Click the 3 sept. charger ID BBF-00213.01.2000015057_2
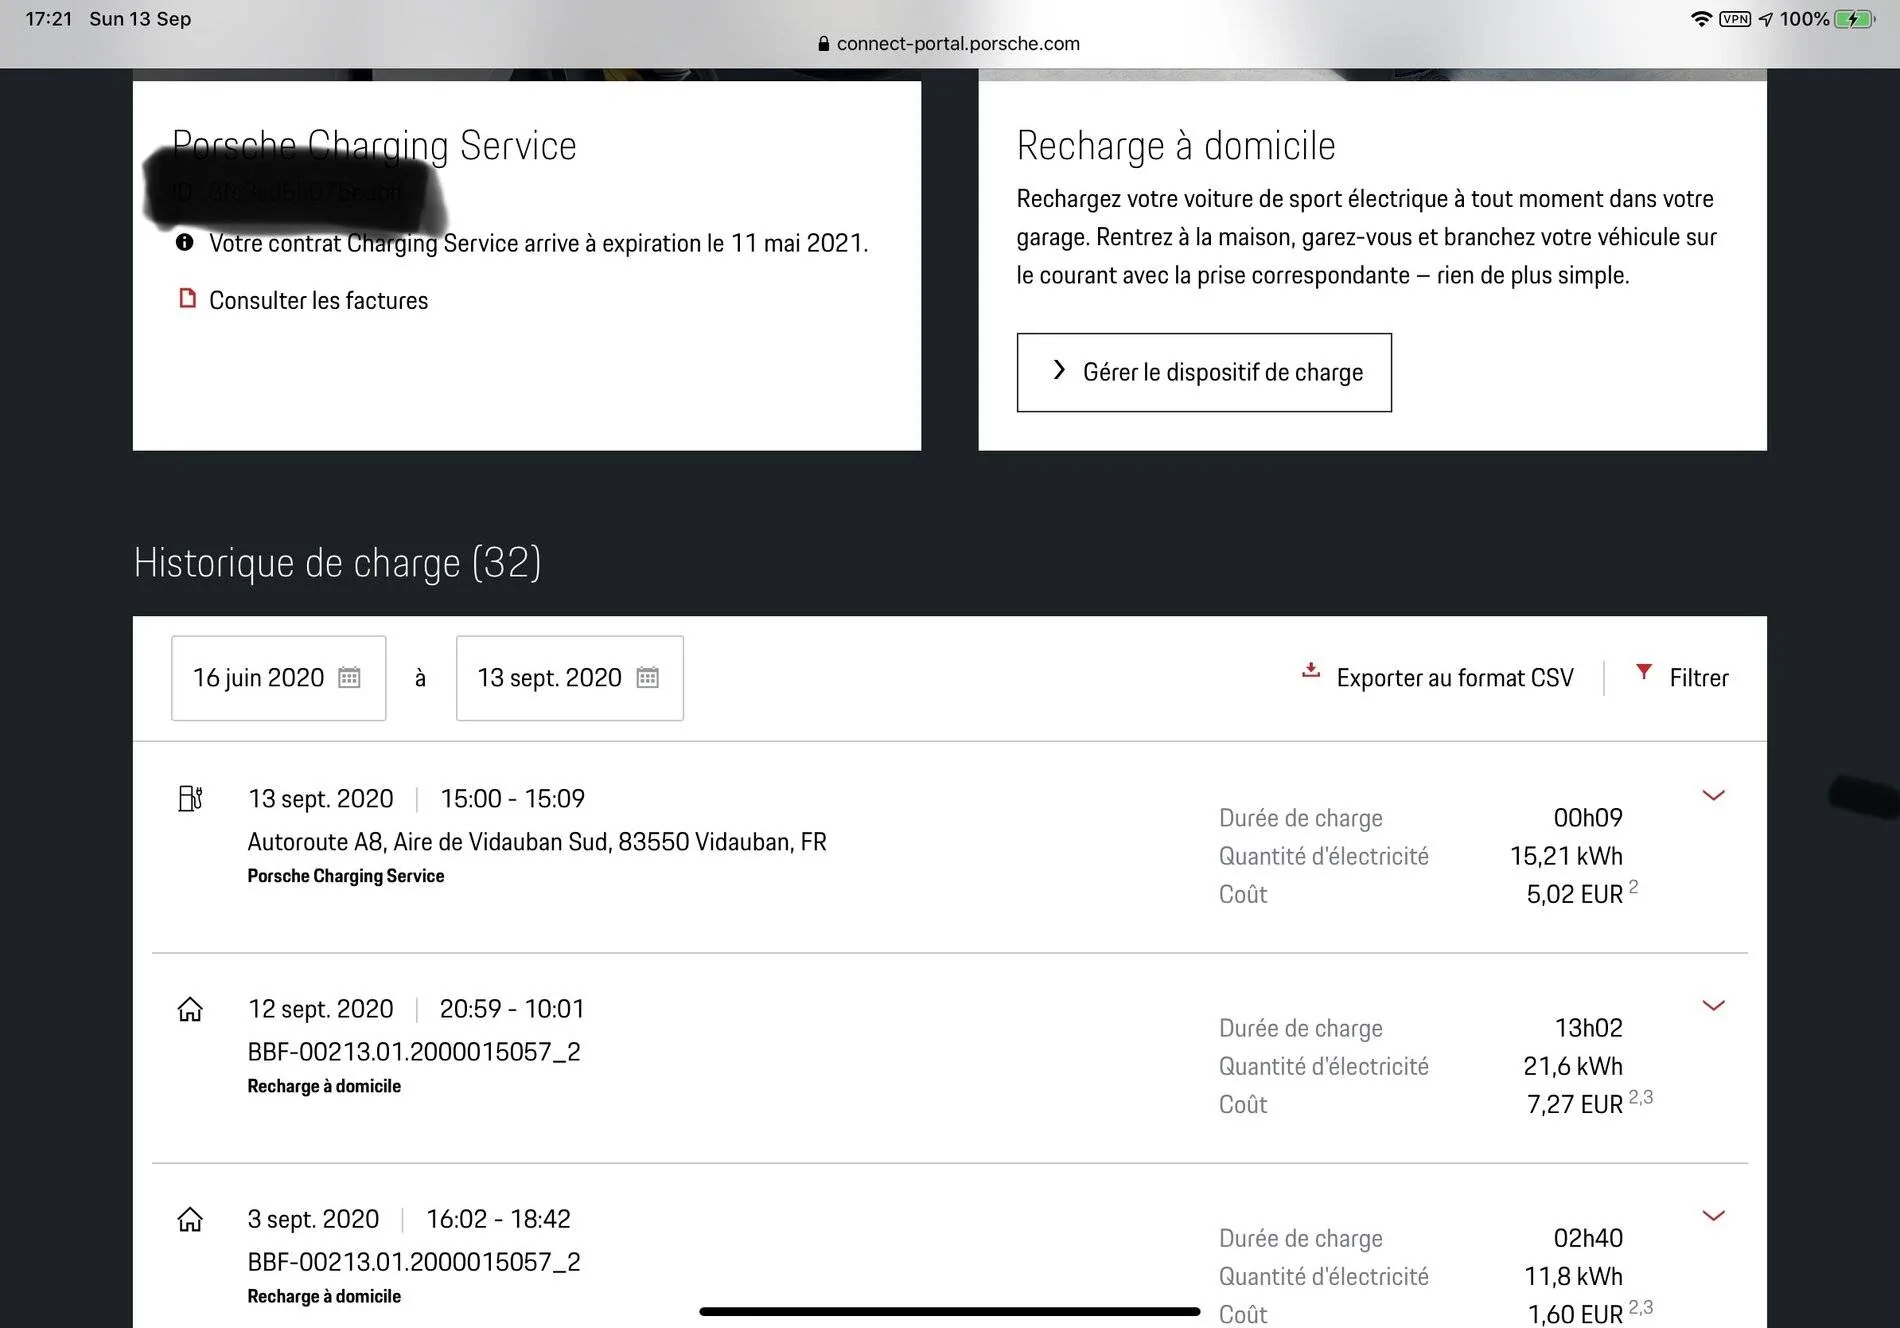1900x1328 pixels. [x=414, y=1262]
